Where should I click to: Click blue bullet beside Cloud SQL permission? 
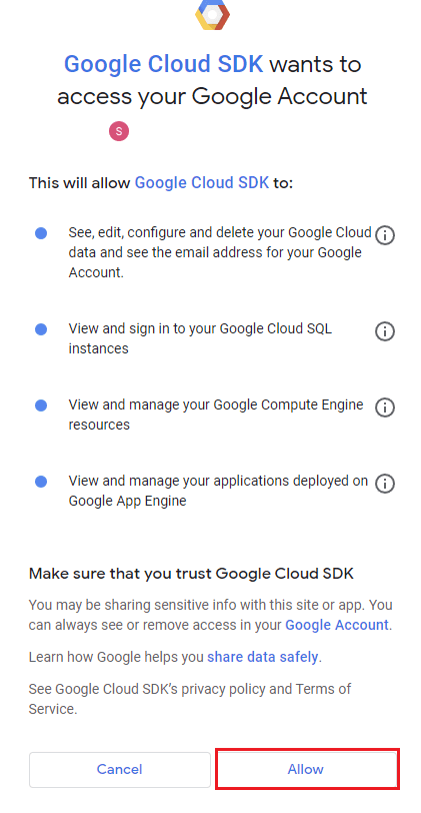point(41,329)
